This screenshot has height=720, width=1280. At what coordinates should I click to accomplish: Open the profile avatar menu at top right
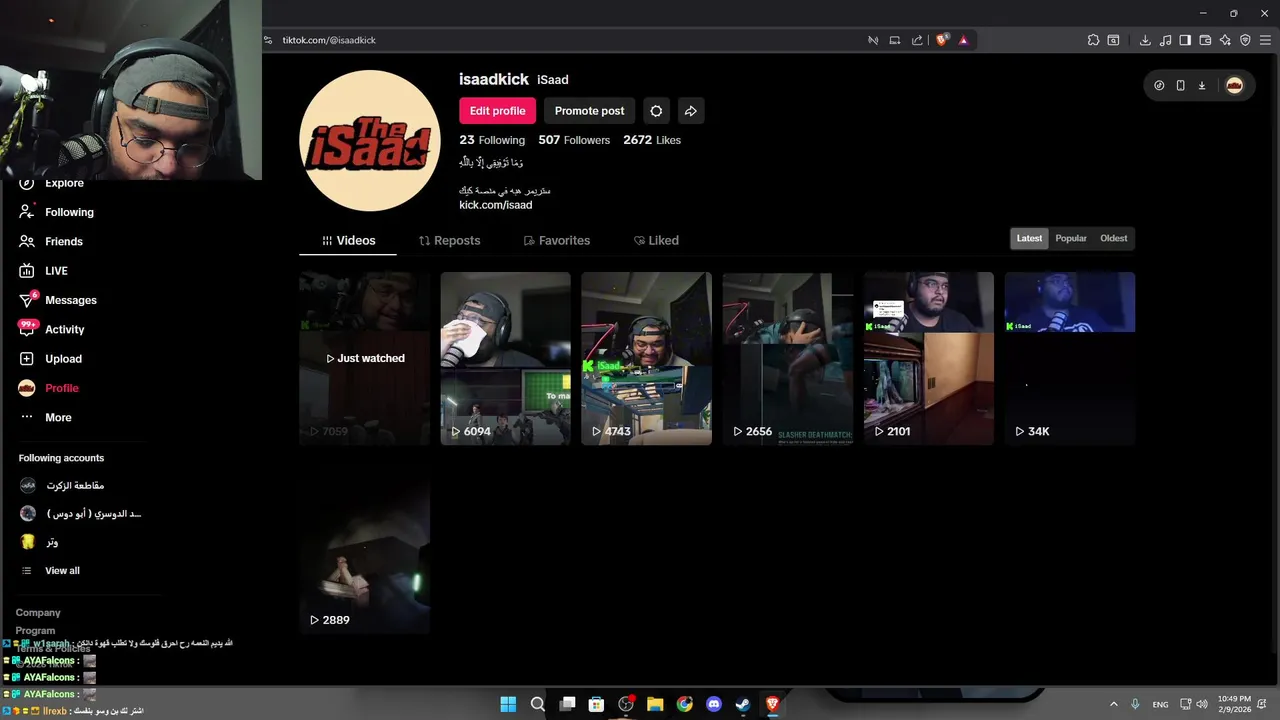[1234, 85]
